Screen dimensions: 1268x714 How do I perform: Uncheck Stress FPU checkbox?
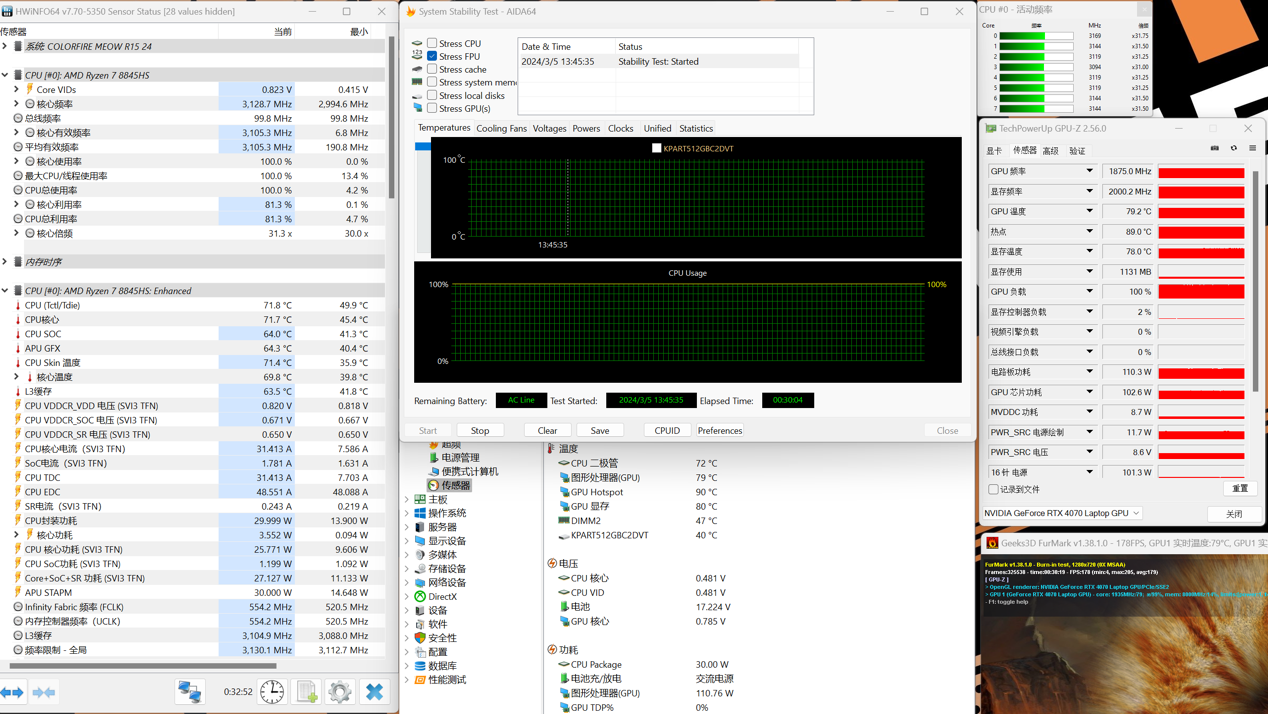click(x=432, y=56)
